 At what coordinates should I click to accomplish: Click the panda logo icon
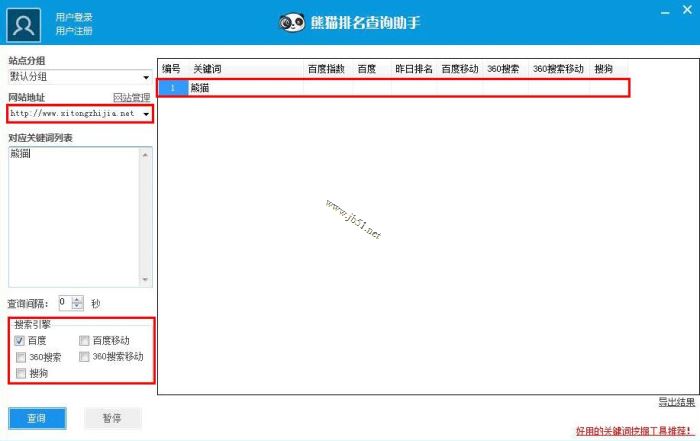pyautogui.click(x=292, y=22)
